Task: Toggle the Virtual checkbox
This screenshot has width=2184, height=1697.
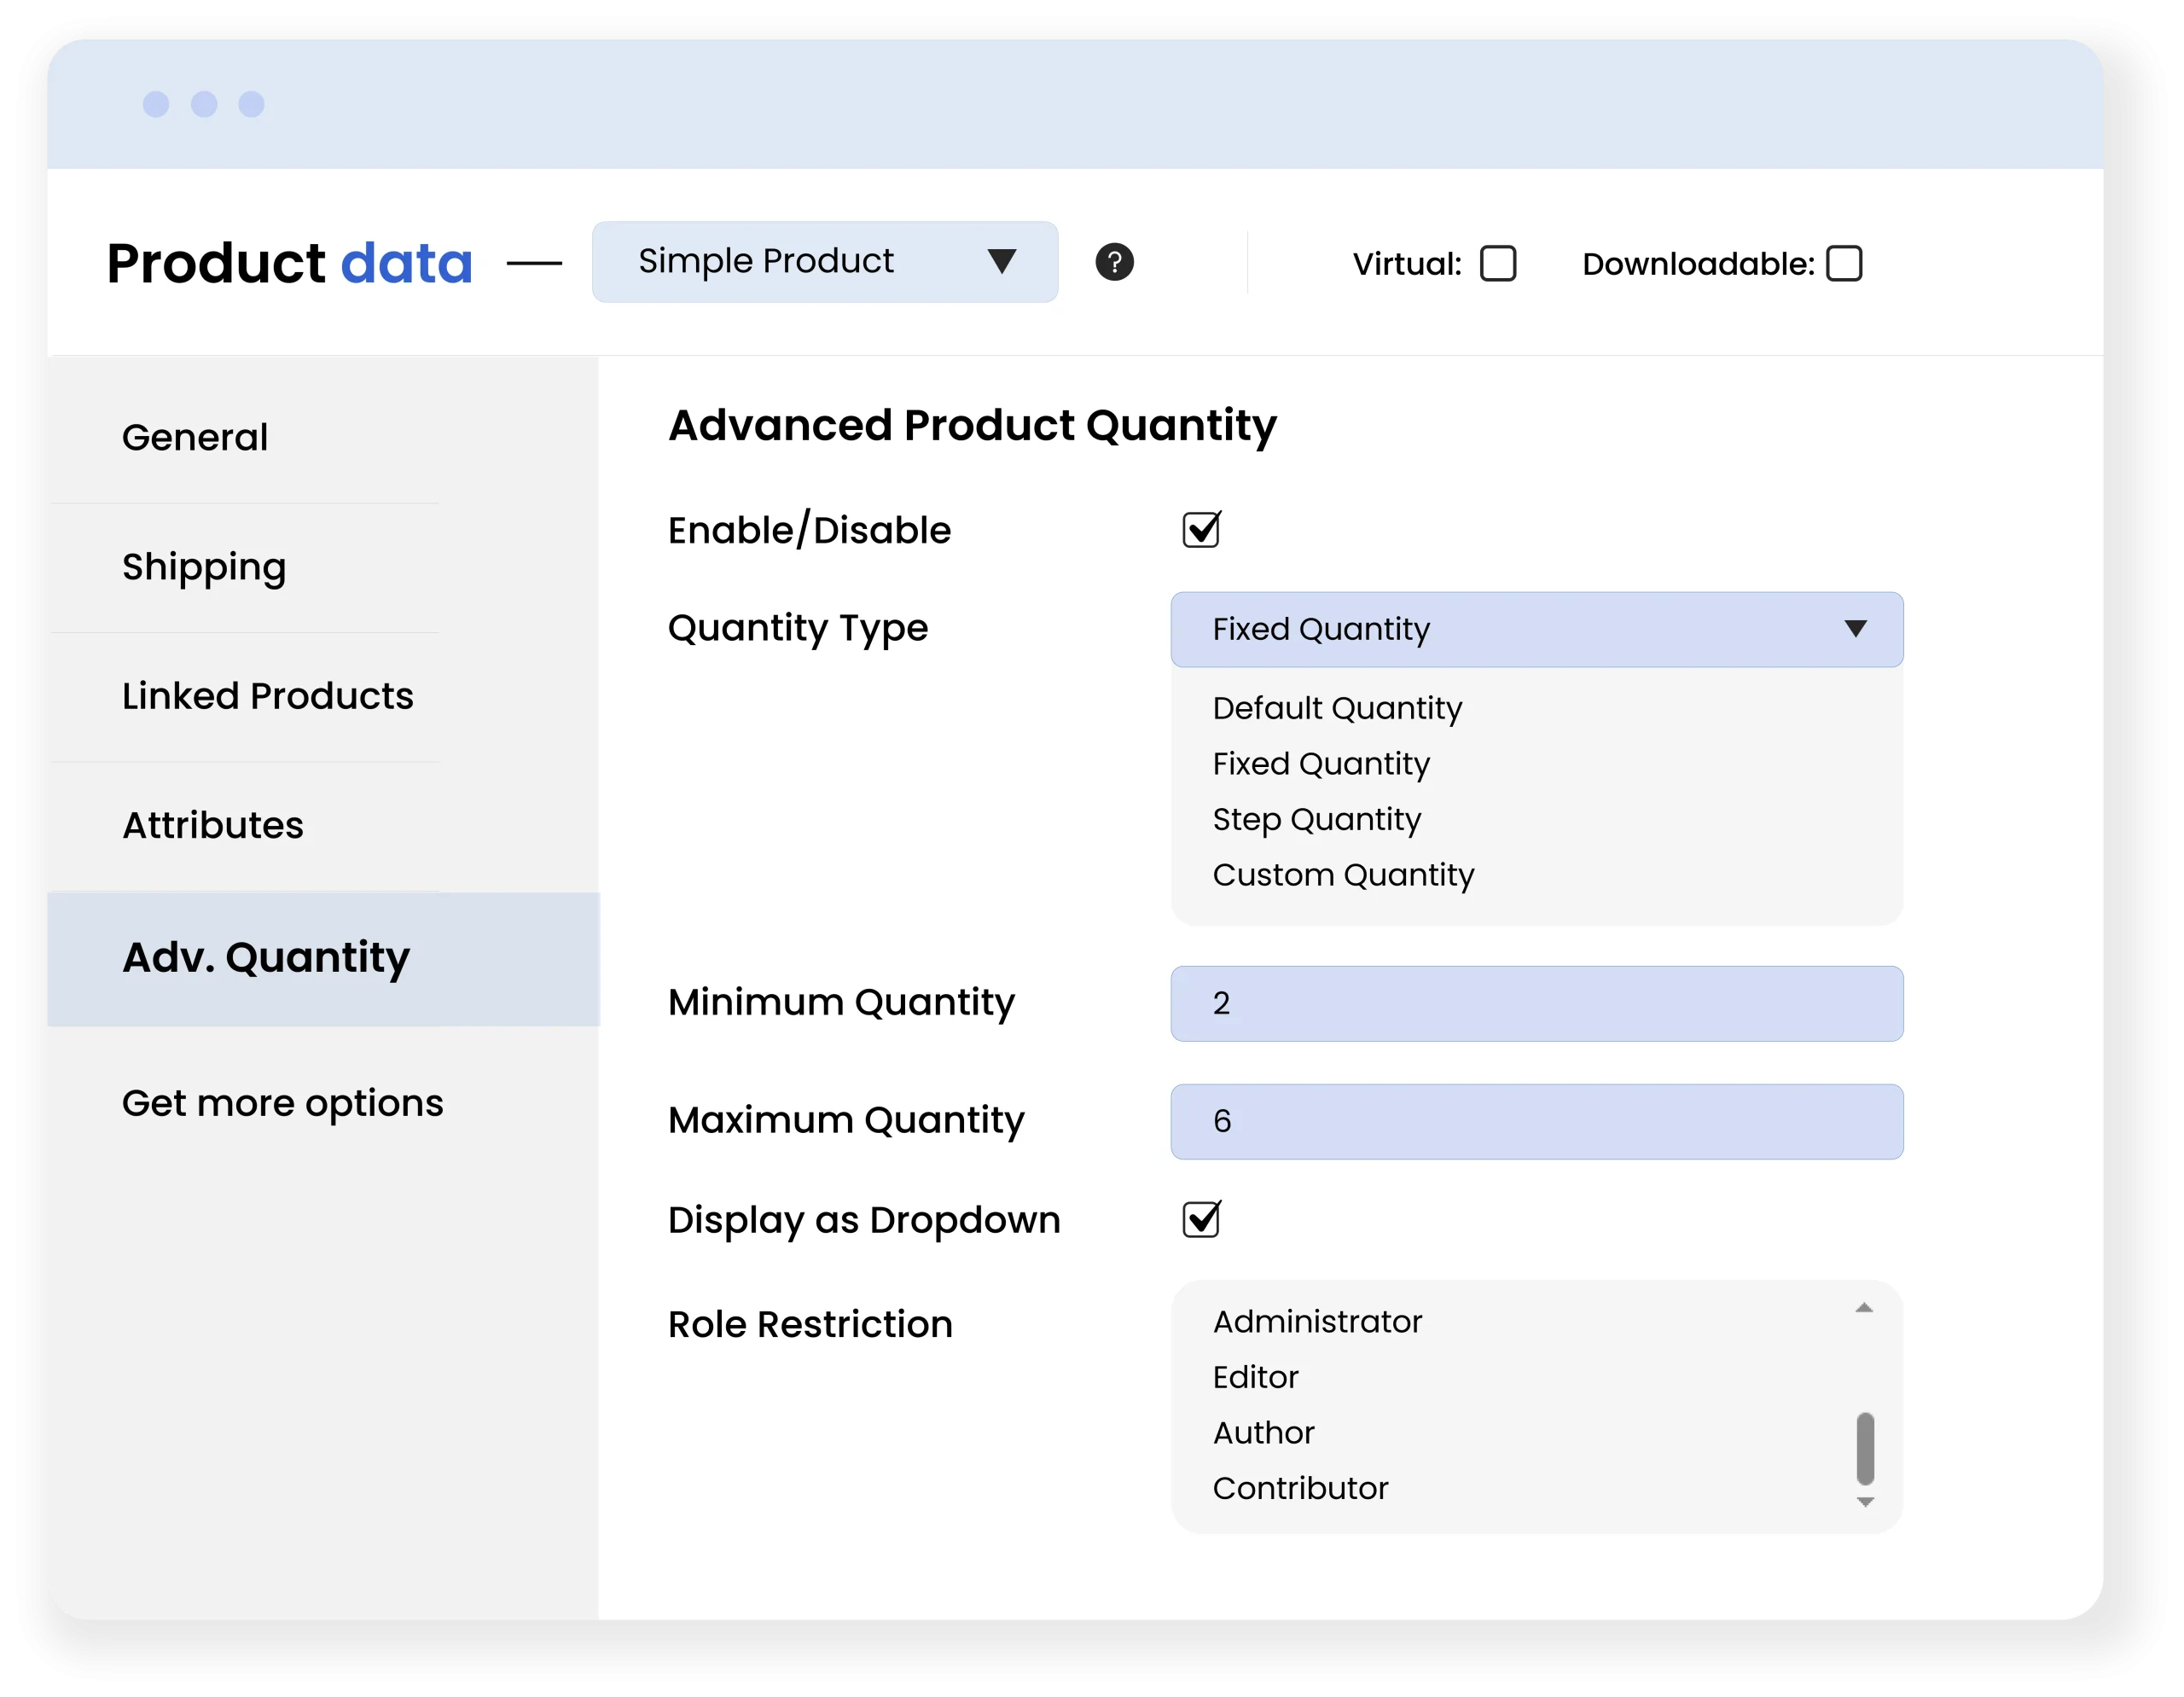Action: [x=1497, y=264]
